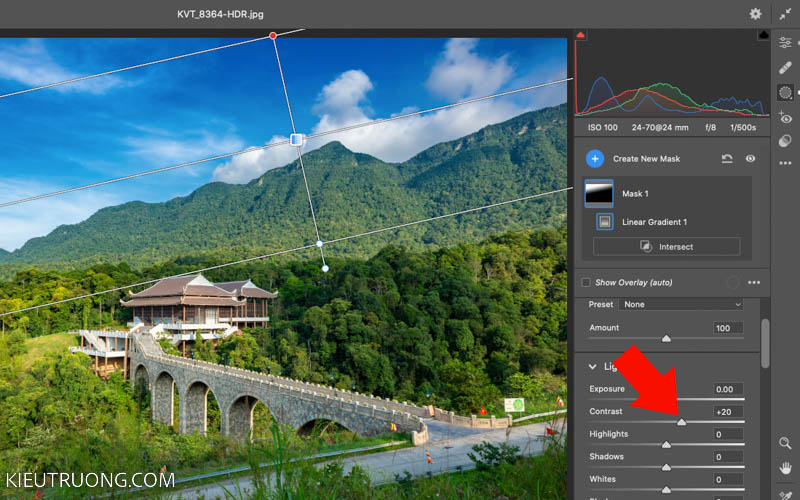This screenshot has height=500, width=800.
Task: Click the 24-70@24 mm lens text
Action: coord(660,128)
